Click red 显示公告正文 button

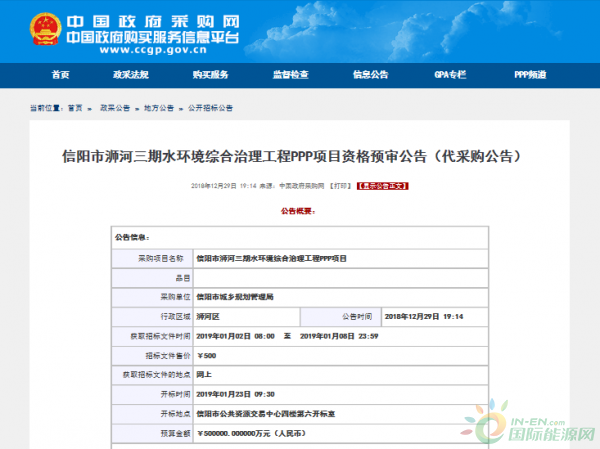(383, 186)
